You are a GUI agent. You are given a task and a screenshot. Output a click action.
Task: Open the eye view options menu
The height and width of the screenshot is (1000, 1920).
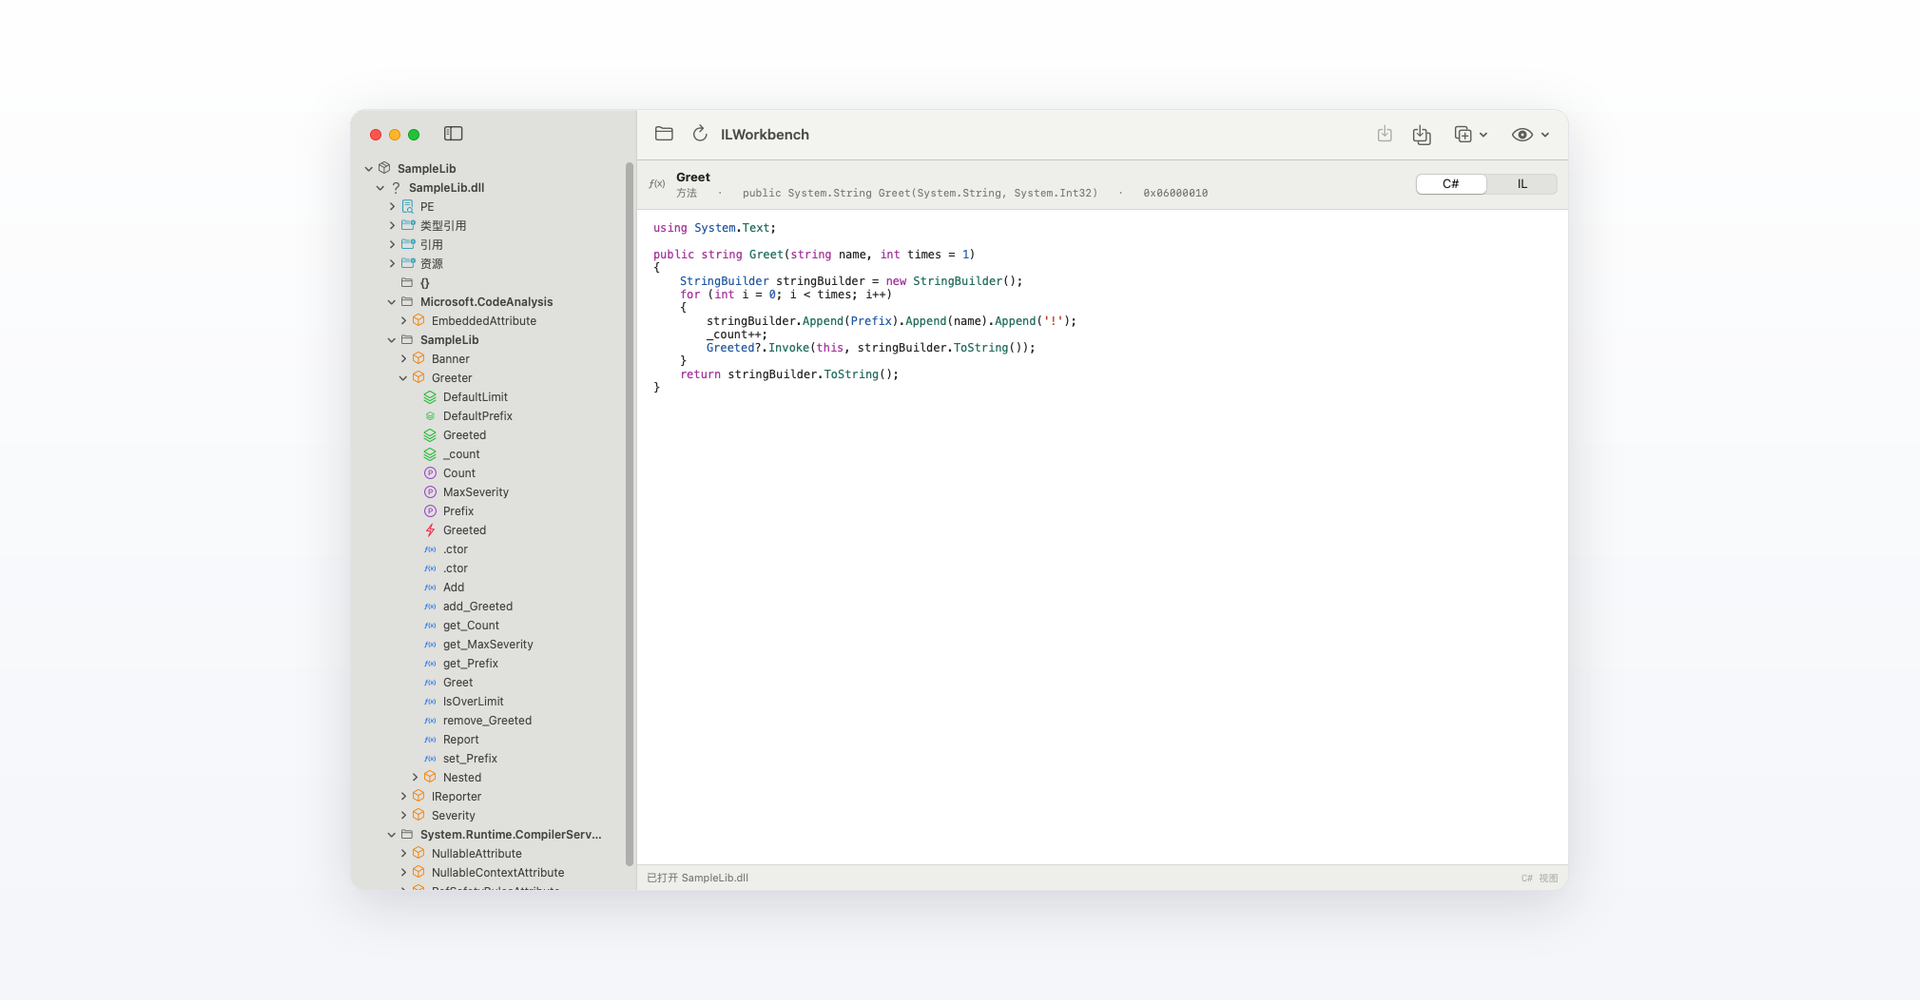pos(1531,134)
